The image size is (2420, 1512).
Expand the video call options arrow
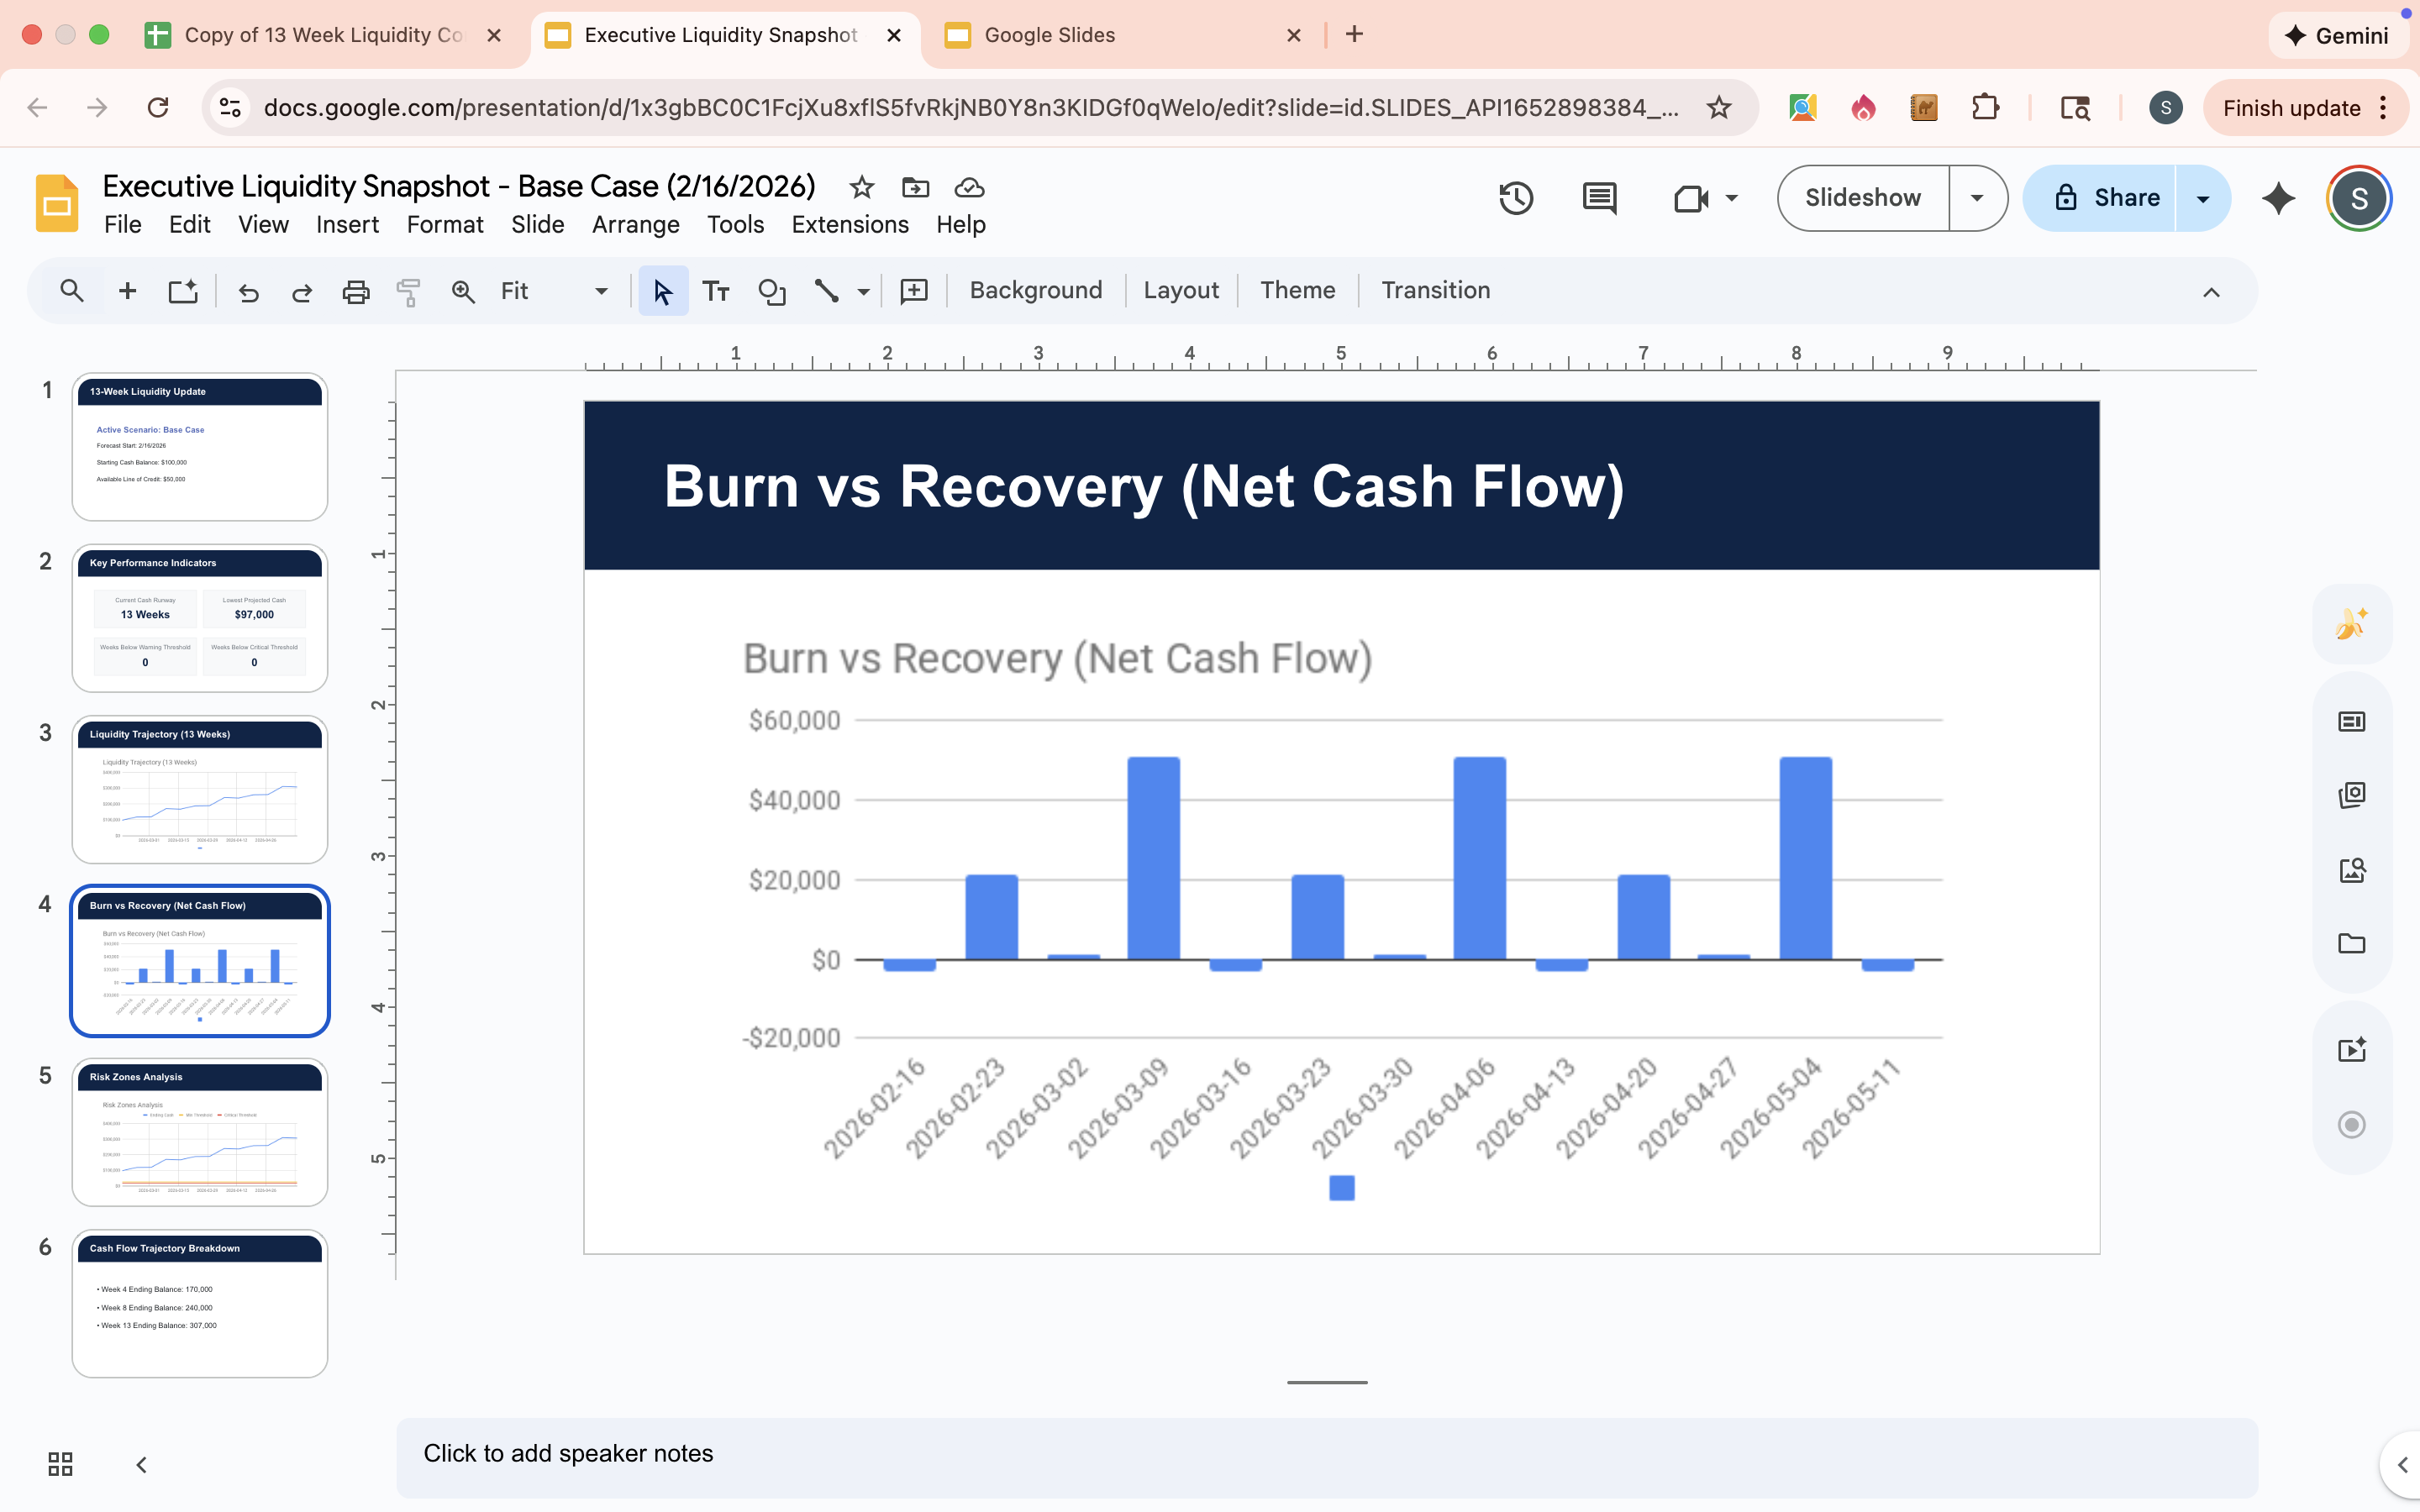[1731, 198]
